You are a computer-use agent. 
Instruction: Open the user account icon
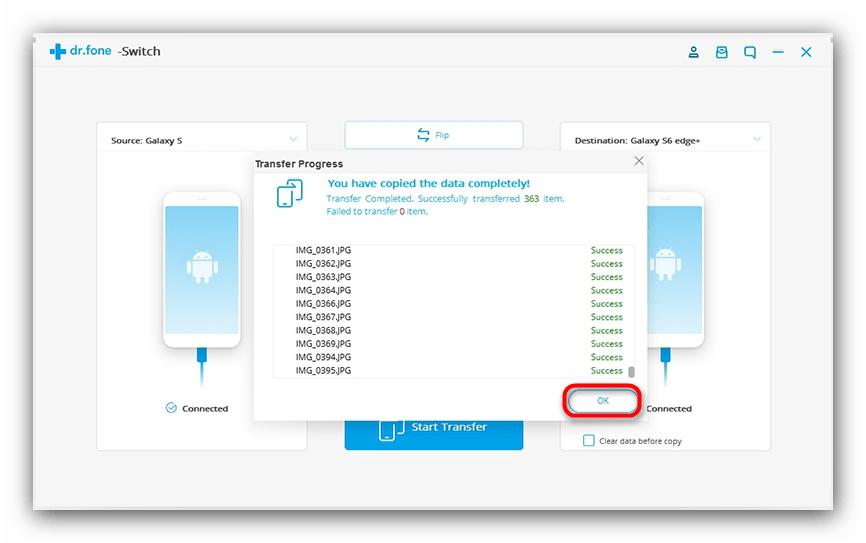[x=693, y=52]
